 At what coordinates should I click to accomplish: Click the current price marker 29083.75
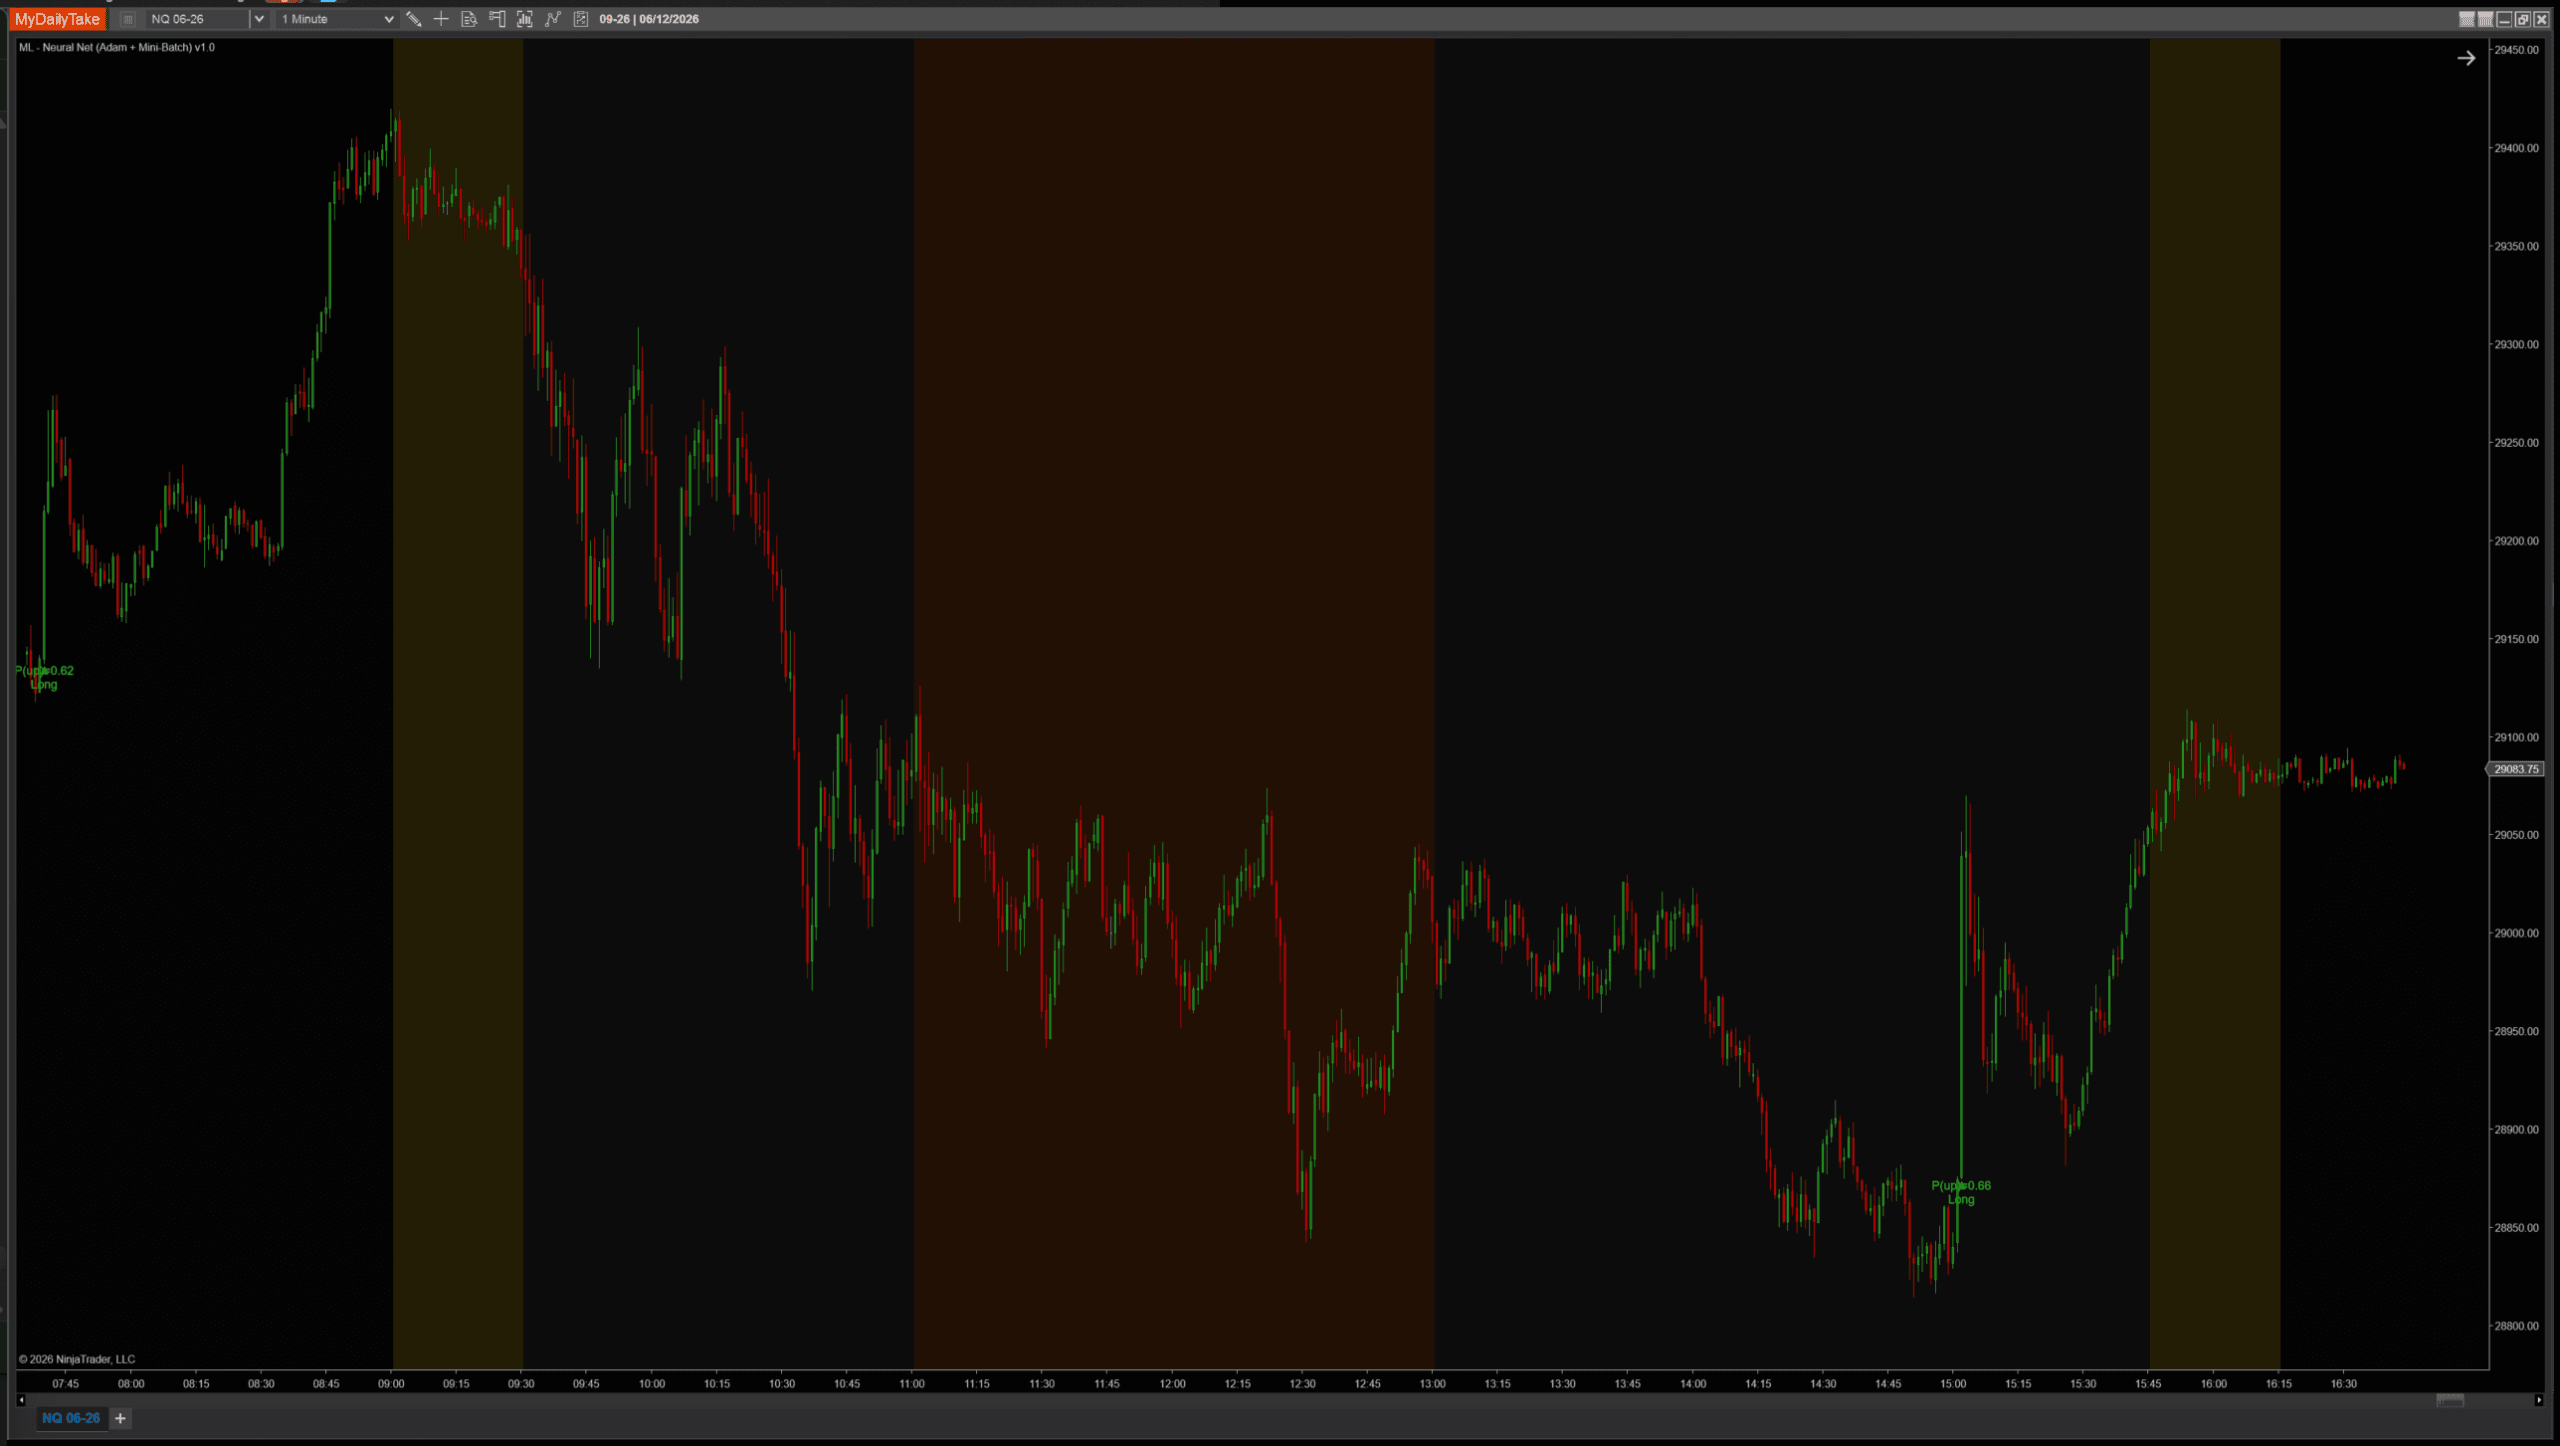(2515, 769)
